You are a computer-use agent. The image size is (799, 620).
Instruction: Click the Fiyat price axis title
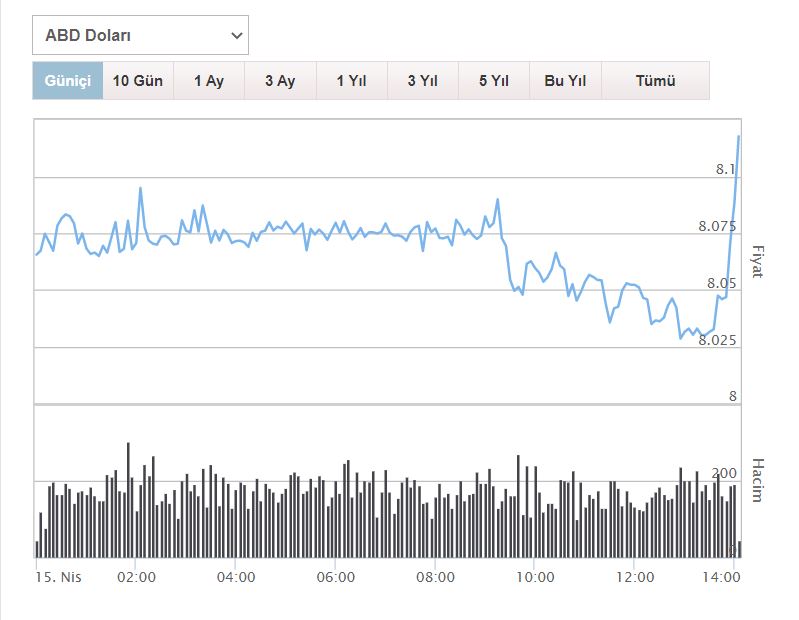click(x=757, y=260)
